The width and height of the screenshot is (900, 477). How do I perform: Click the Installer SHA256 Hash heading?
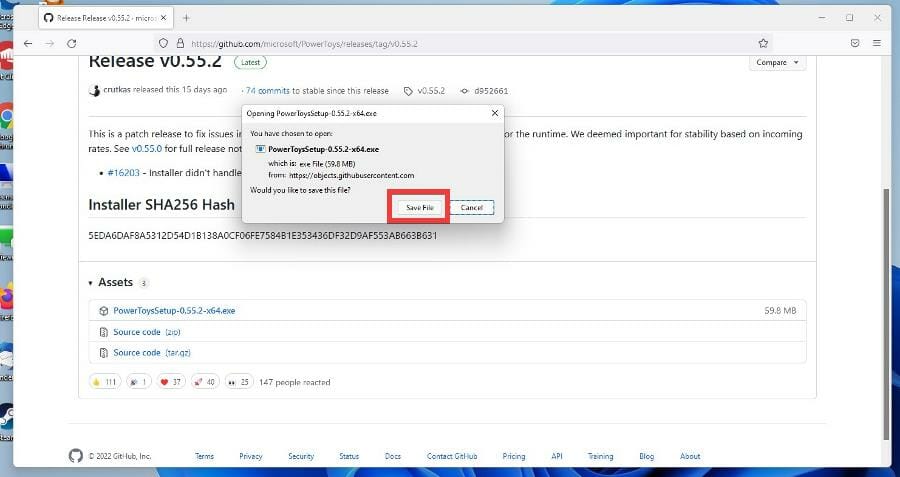[x=161, y=204]
